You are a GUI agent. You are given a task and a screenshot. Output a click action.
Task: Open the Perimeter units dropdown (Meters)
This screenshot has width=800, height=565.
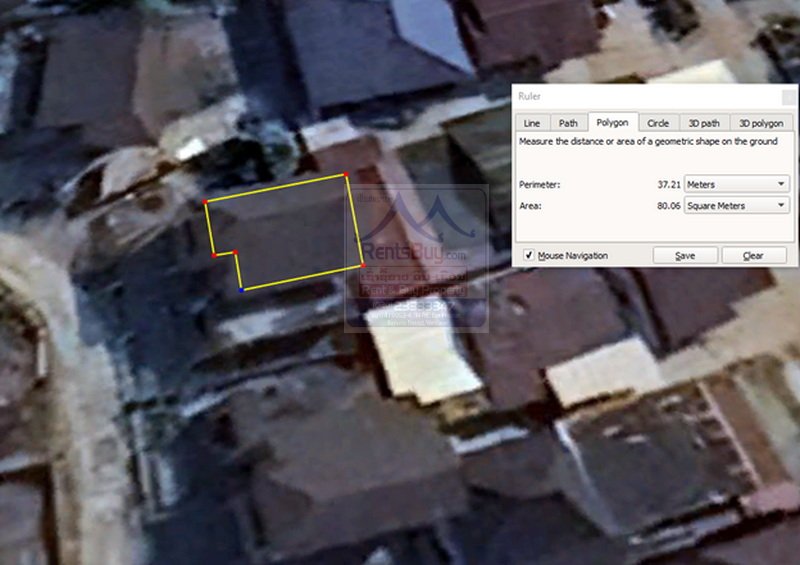pyautogui.click(x=736, y=184)
